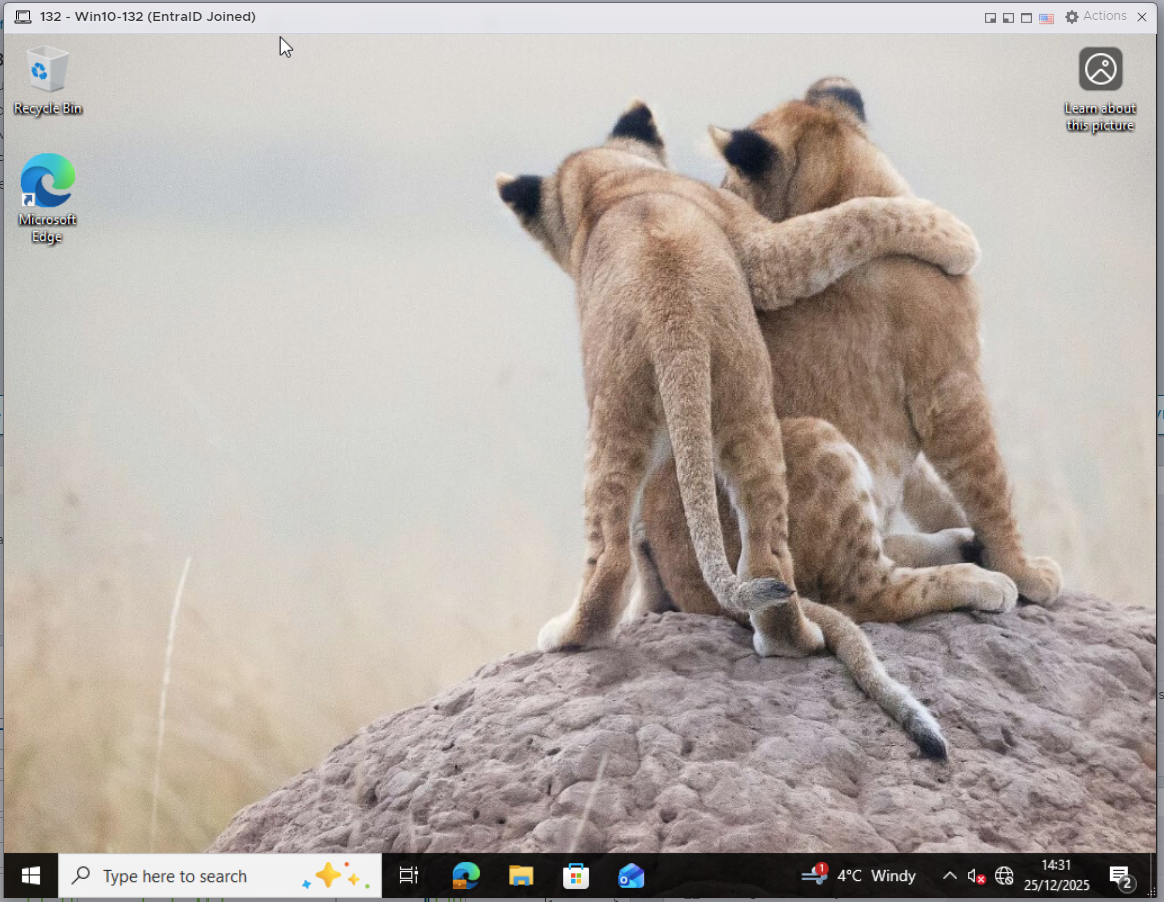This screenshot has height=902, width=1164.
Task: Open the 4°C Windy weather widget
Action: (x=860, y=876)
